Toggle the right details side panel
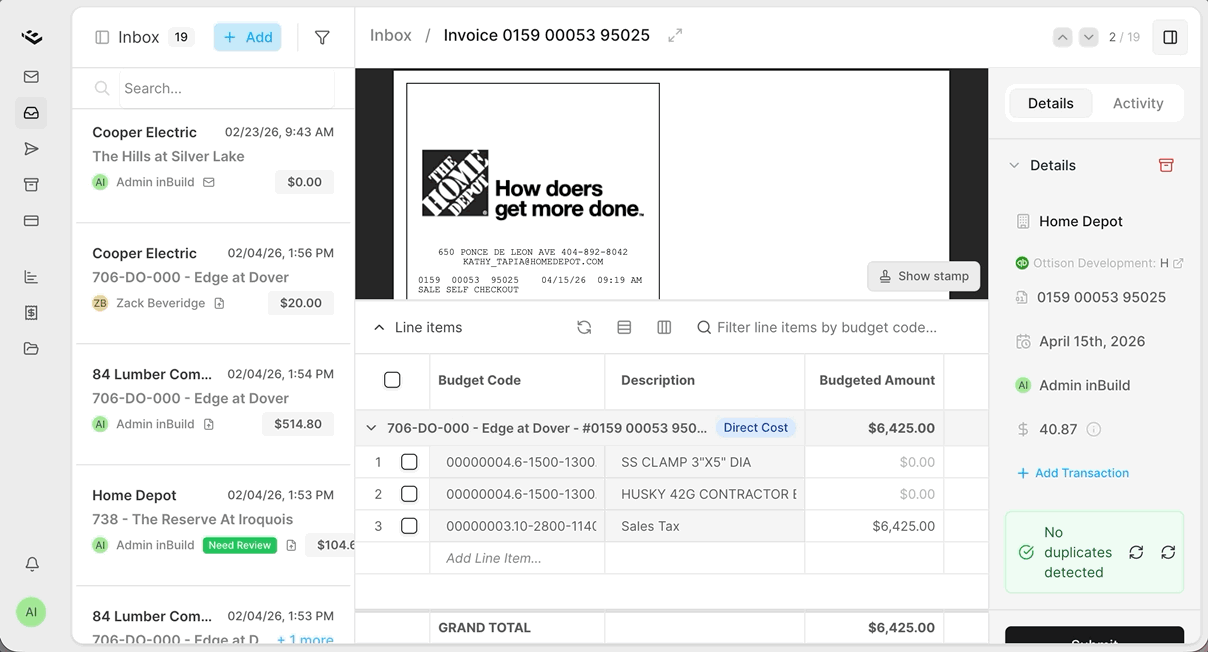This screenshot has height=652, width=1208. point(1170,37)
